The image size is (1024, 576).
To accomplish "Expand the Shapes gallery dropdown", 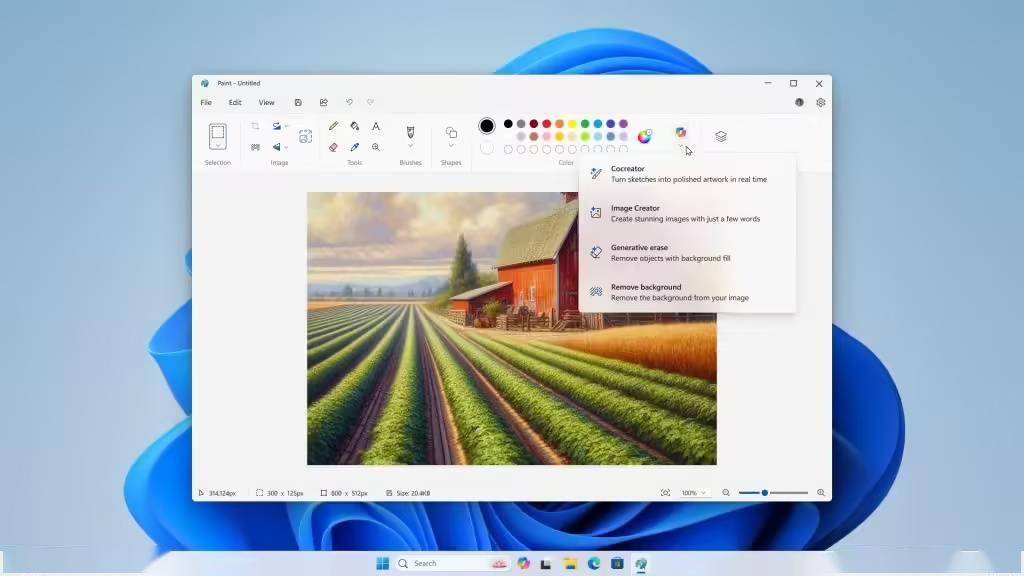I will [x=451, y=145].
